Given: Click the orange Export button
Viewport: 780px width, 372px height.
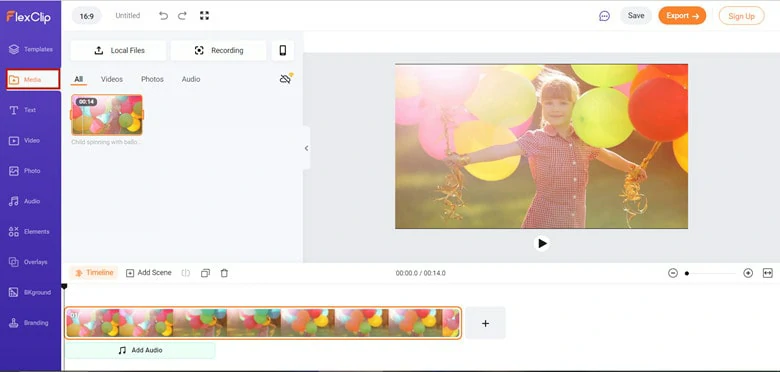Looking at the screenshot, I should coord(682,16).
